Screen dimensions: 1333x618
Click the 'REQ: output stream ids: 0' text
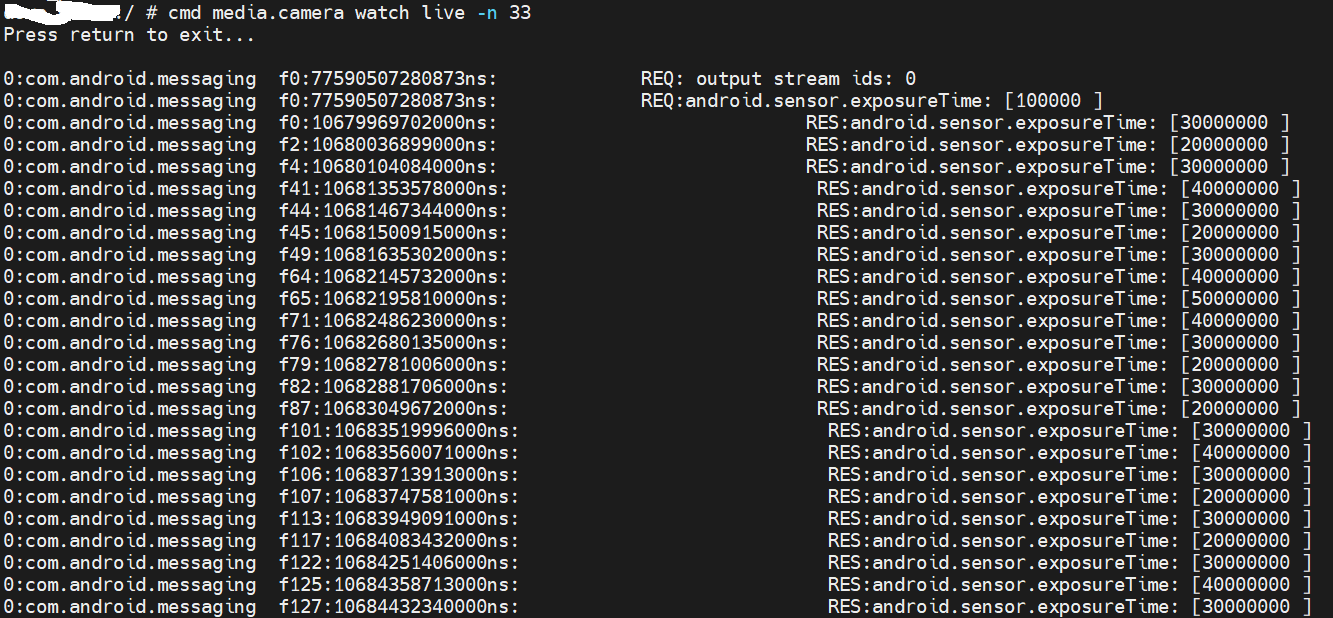tap(778, 79)
